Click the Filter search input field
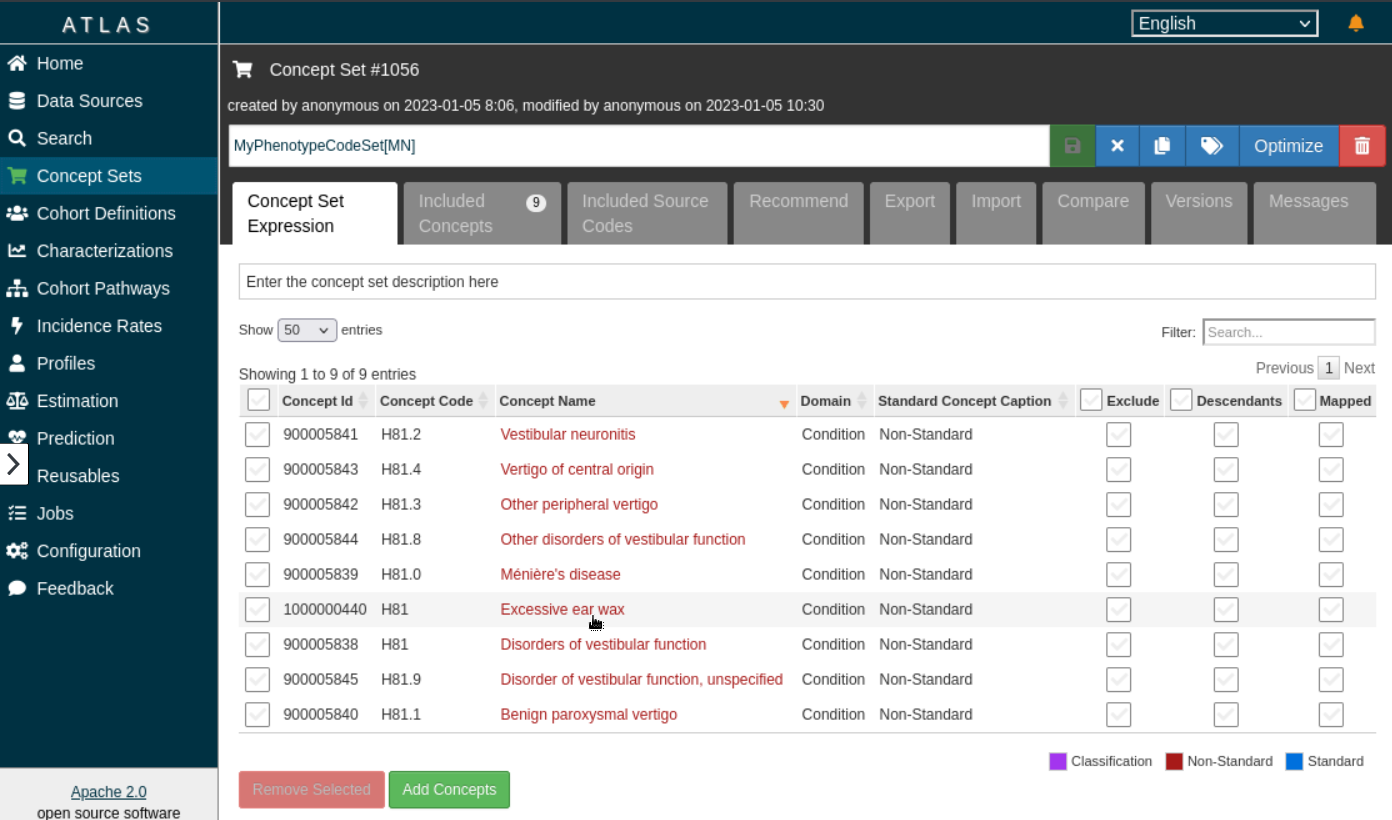Image resolution: width=1392 pixels, height=820 pixels. click(1288, 332)
